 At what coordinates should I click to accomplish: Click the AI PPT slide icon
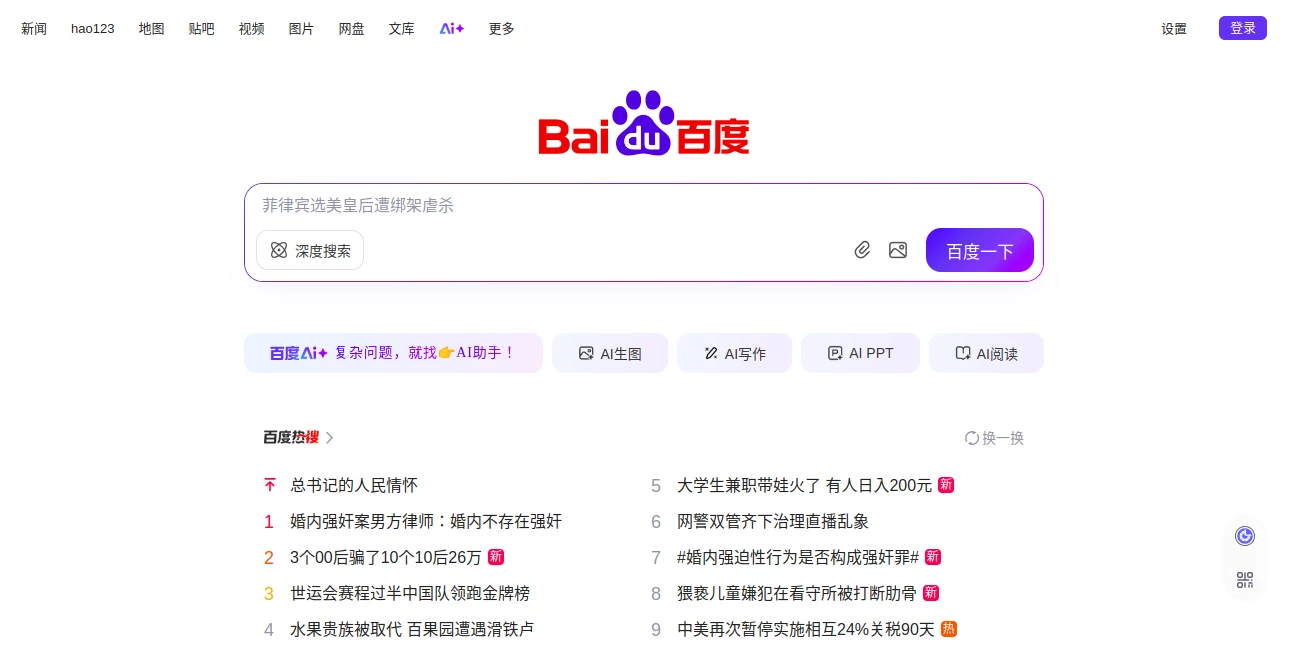coord(835,353)
